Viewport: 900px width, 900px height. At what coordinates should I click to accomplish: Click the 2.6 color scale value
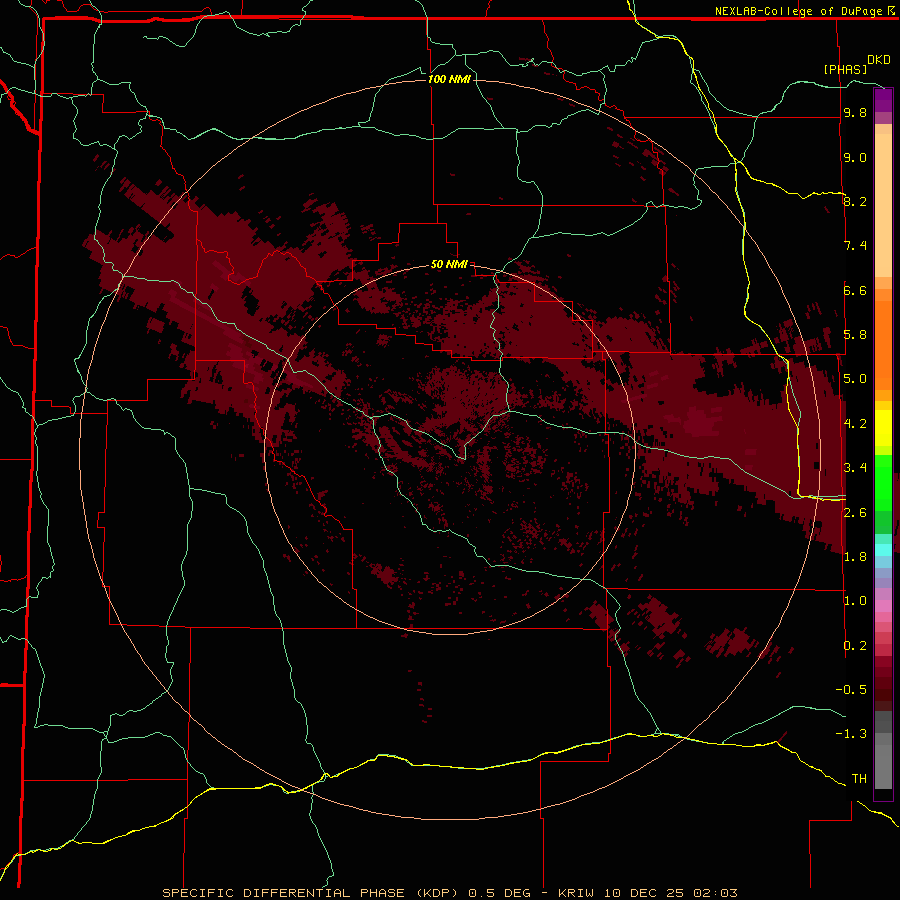[x=855, y=513]
